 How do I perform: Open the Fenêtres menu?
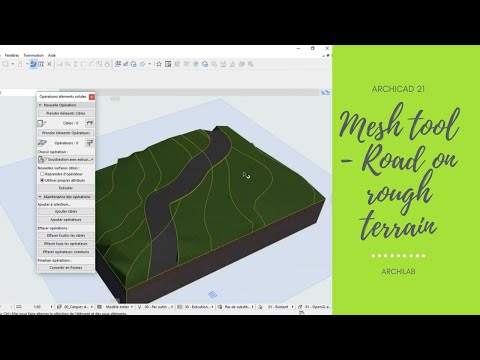click(x=12, y=55)
